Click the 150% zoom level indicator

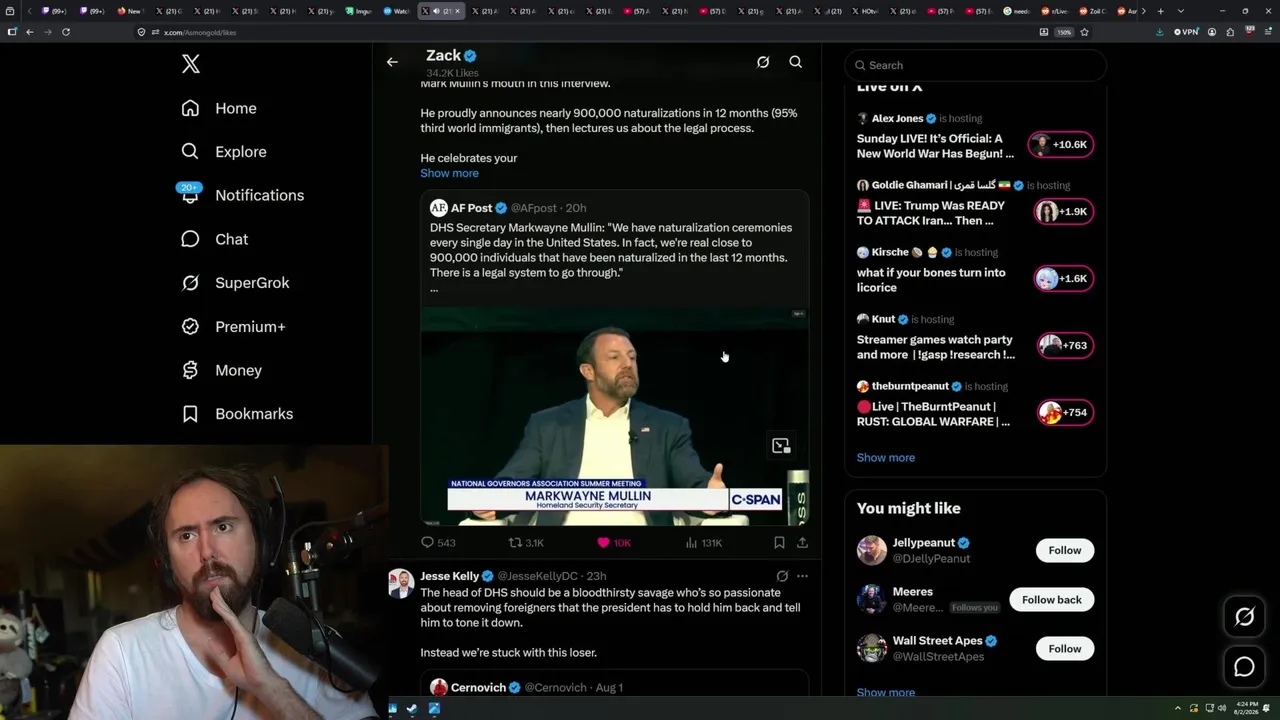[x=1064, y=32]
